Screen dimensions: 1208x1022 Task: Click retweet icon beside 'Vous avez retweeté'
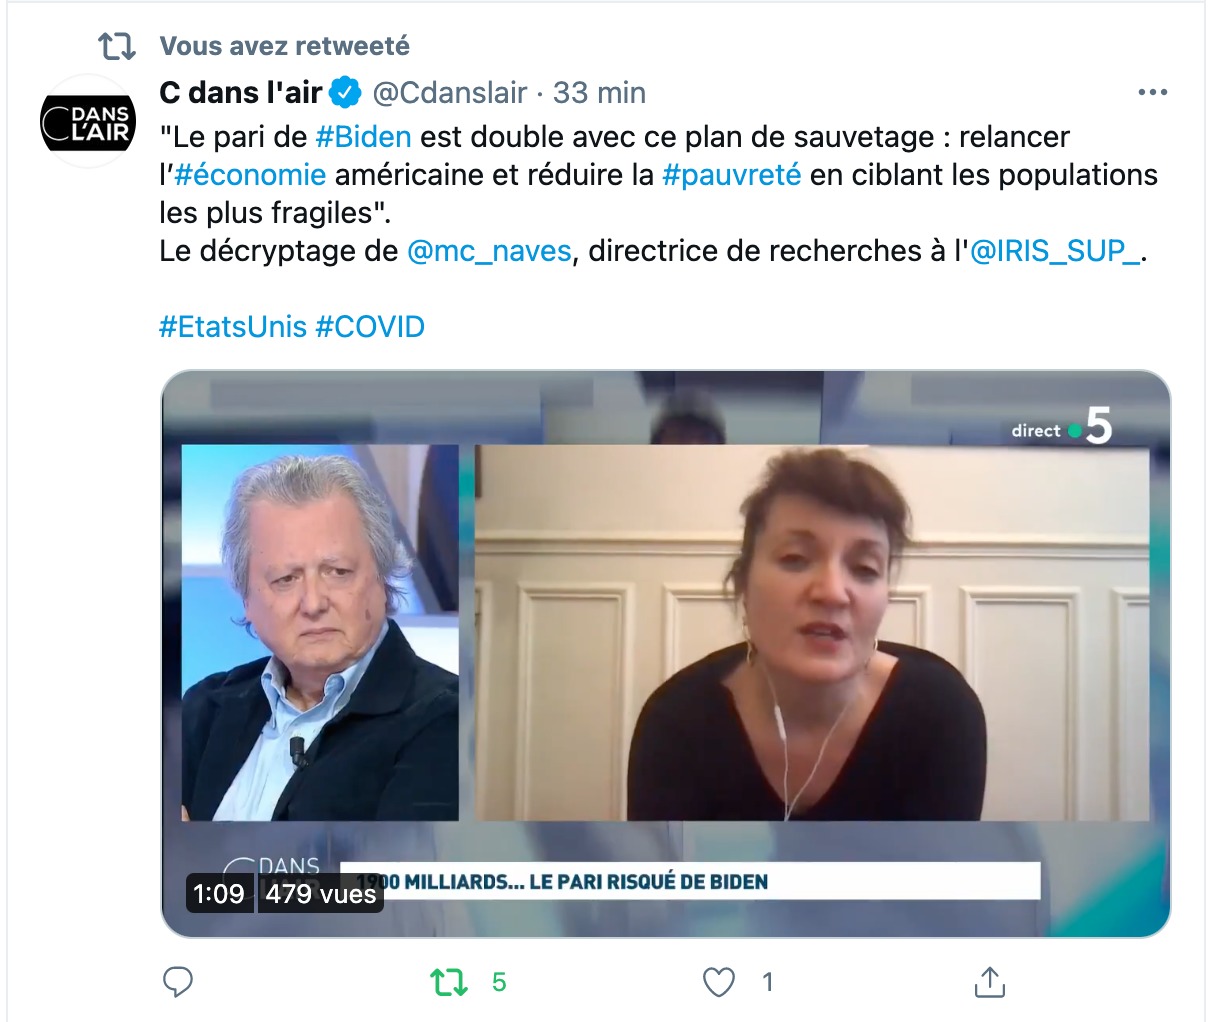116,46
